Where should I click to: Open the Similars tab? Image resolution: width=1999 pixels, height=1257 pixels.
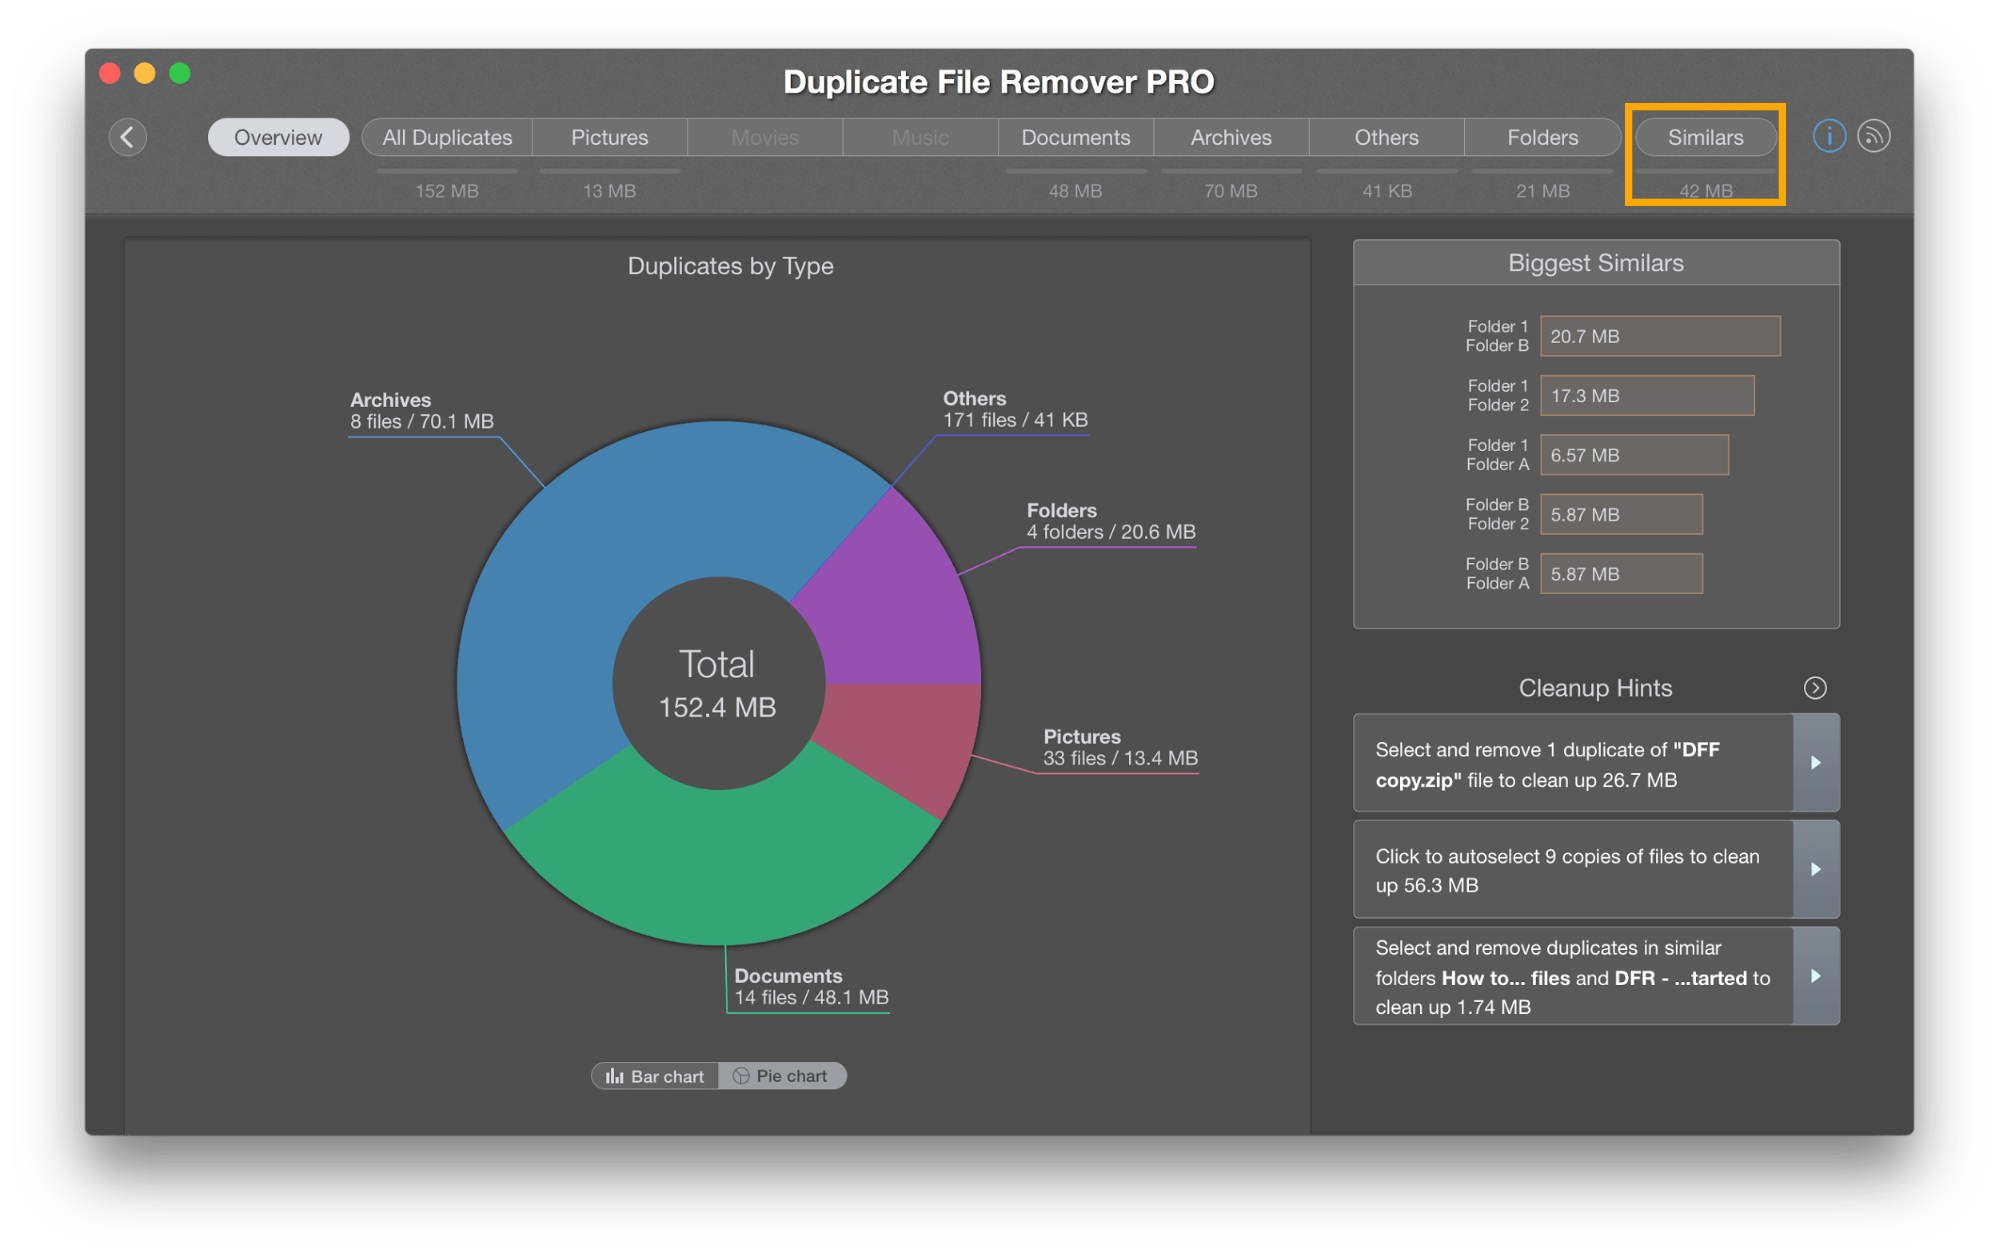click(1704, 137)
